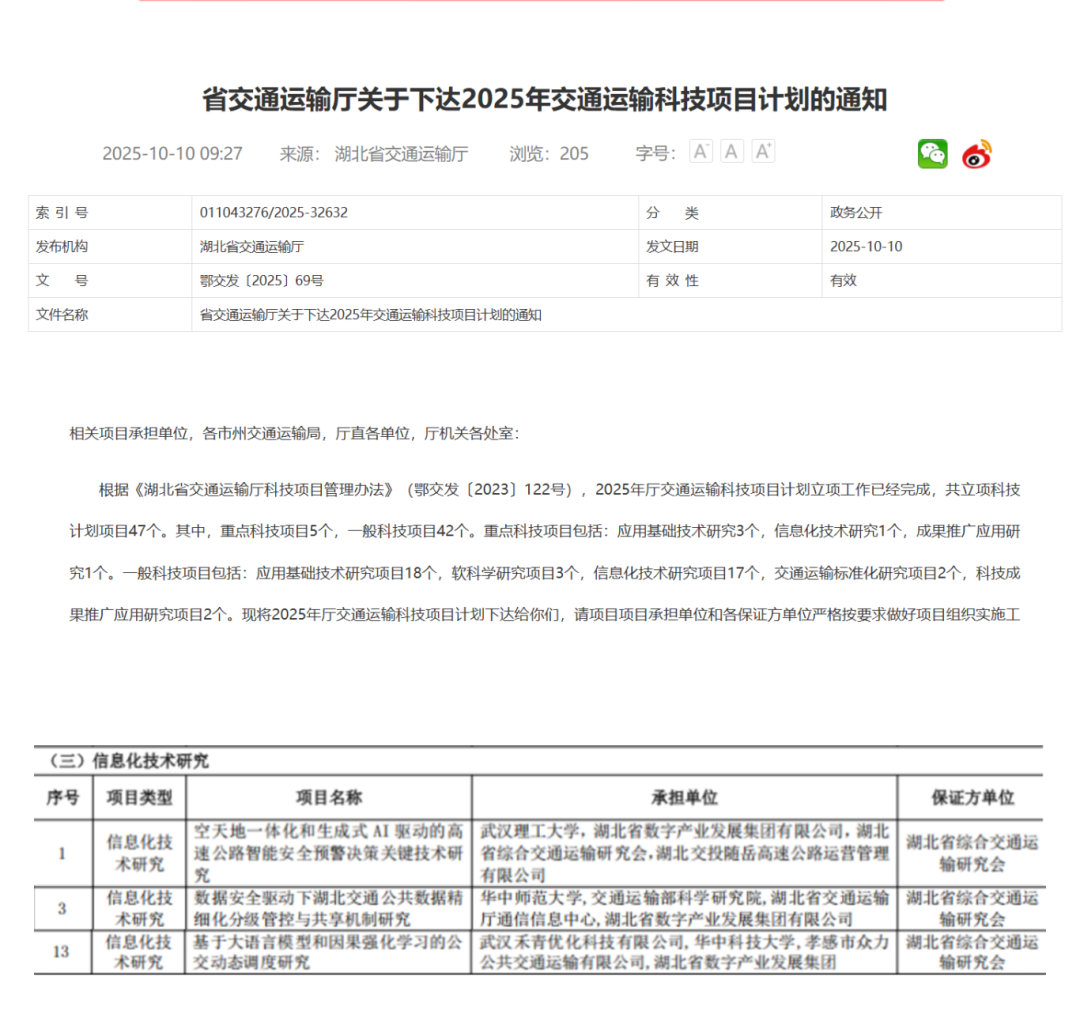Reset font size with middle A icon
The height and width of the screenshot is (1021, 1080).
(x=732, y=152)
